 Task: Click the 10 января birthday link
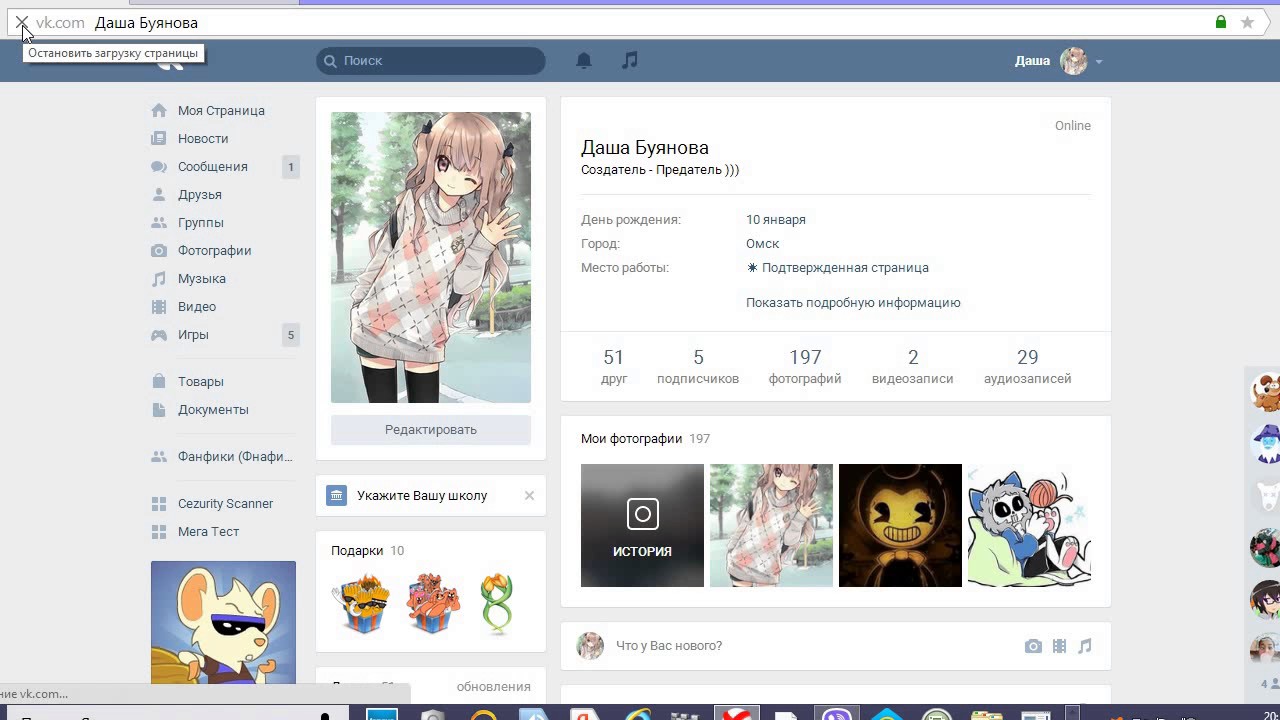pos(776,219)
